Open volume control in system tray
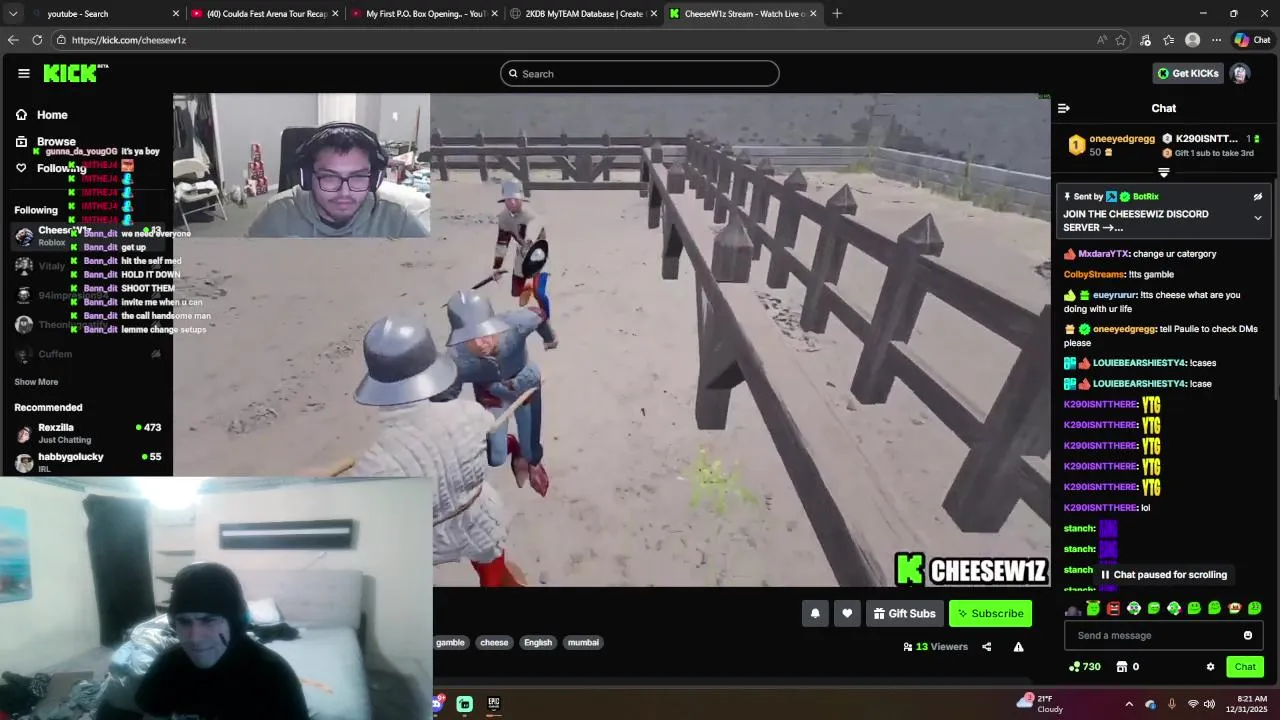The image size is (1280, 720). 1210,704
